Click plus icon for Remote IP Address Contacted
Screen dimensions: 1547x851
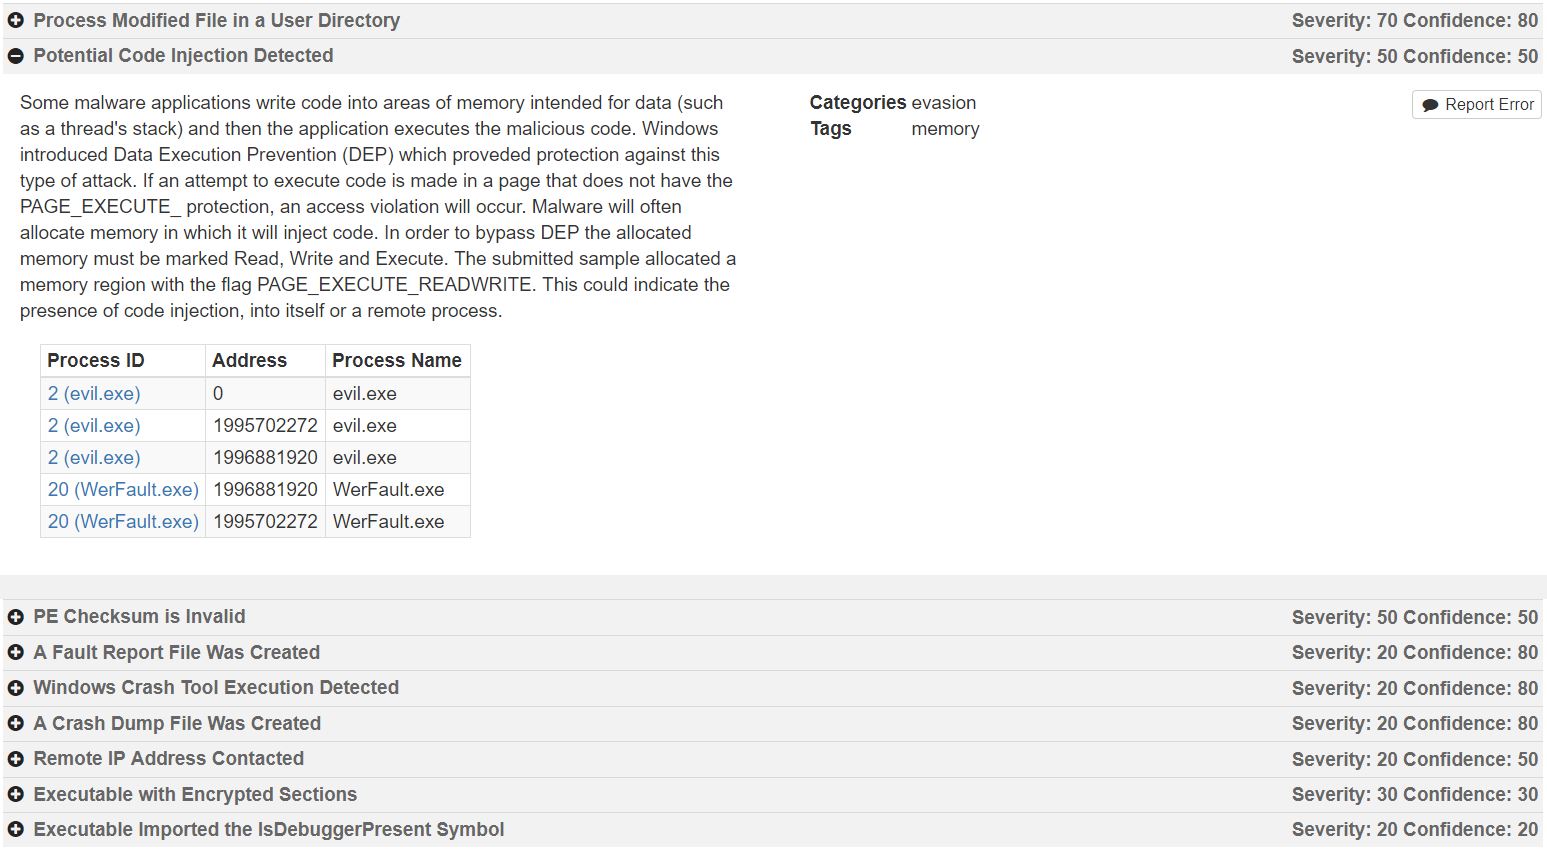(x=16, y=759)
